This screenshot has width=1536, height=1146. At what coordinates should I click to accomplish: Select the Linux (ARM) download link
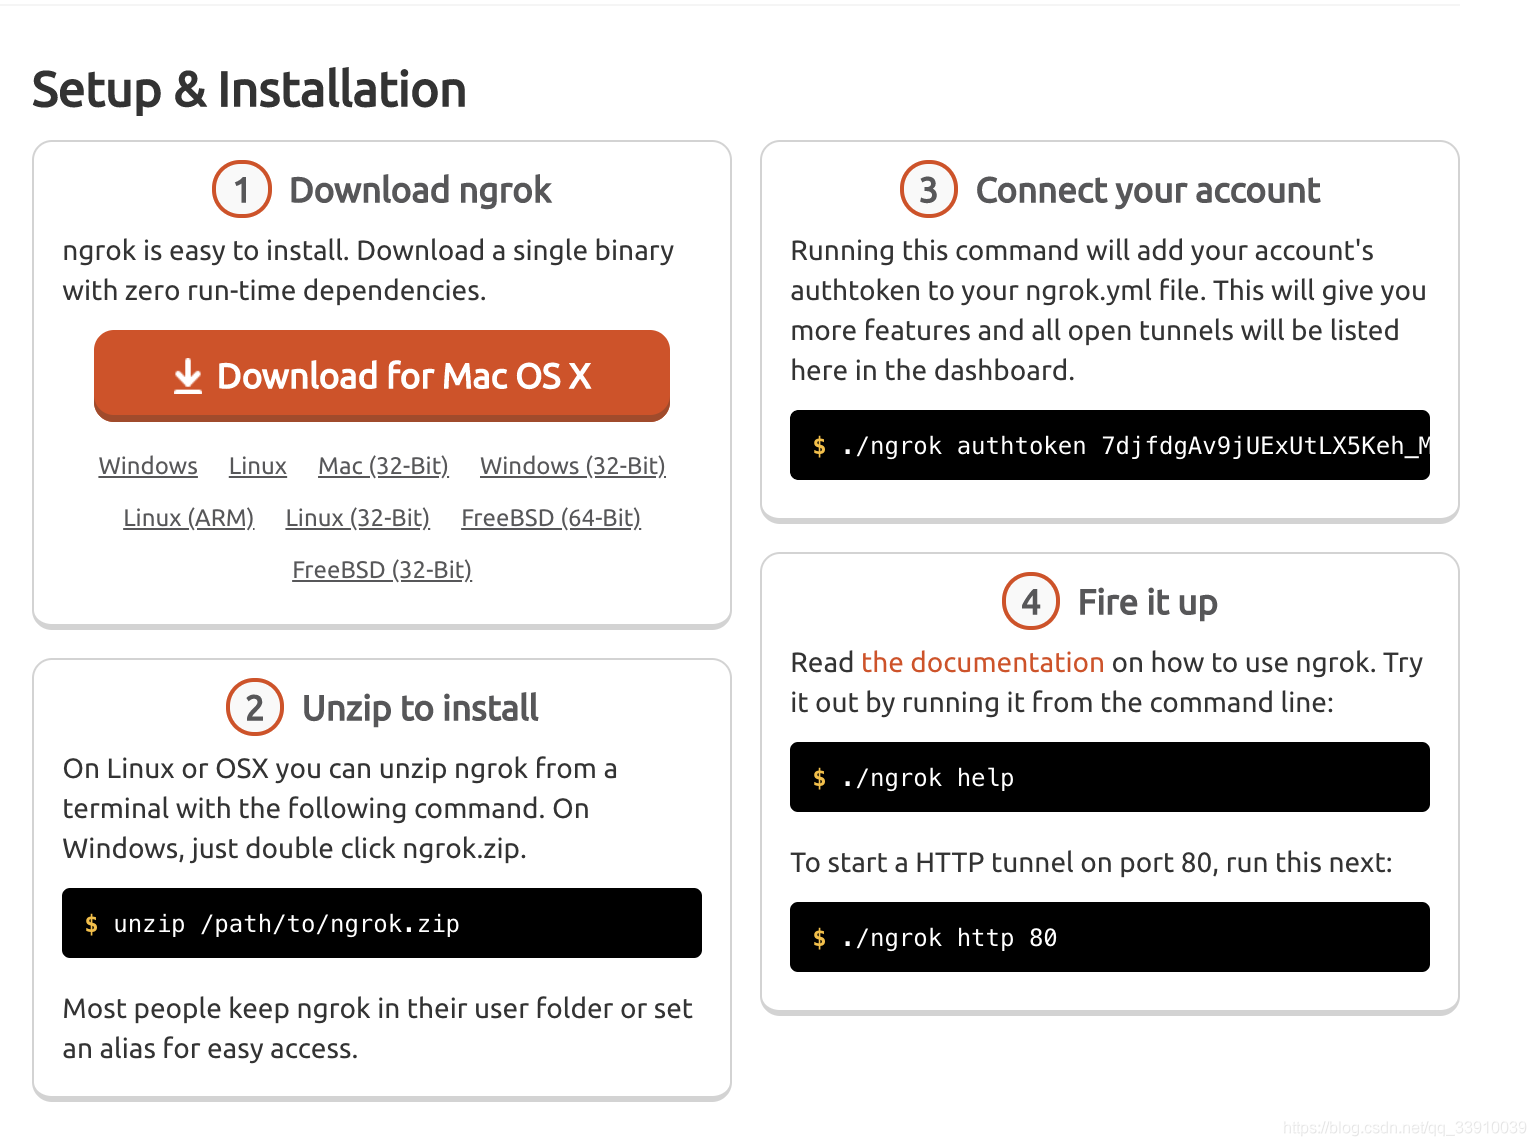[x=189, y=518]
